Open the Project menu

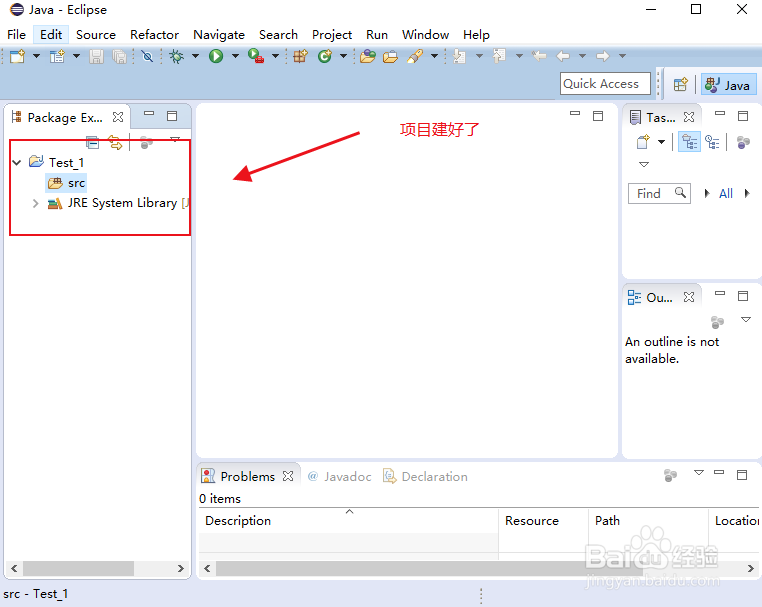click(x=332, y=35)
